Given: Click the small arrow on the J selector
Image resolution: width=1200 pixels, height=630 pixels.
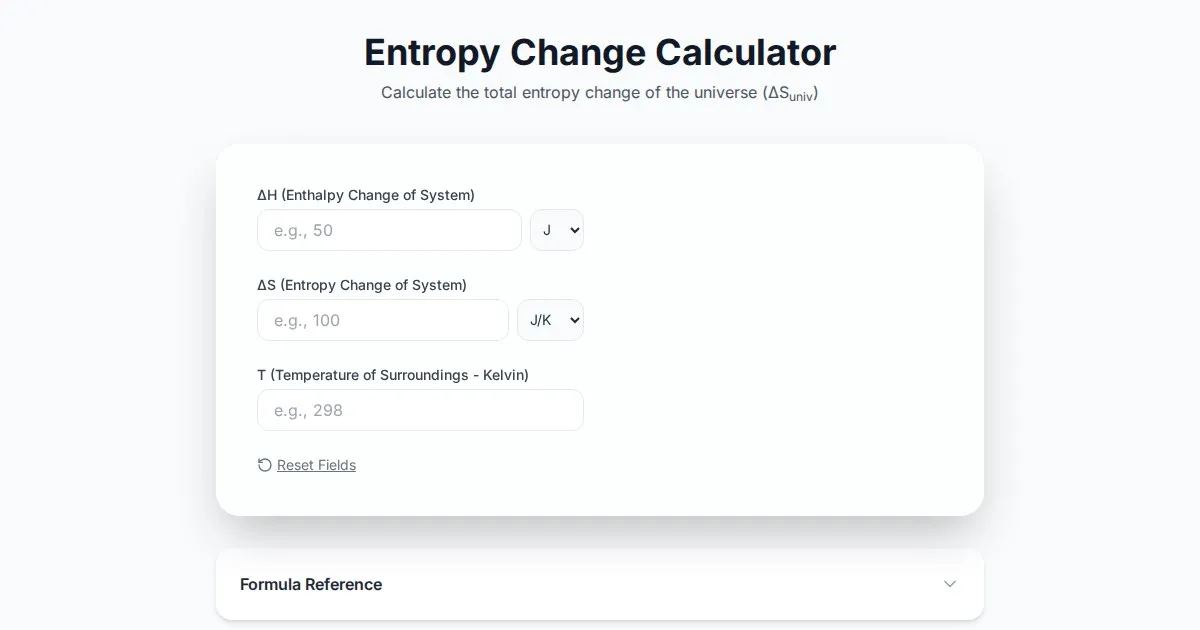Looking at the screenshot, I should pyautogui.click(x=574, y=230).
